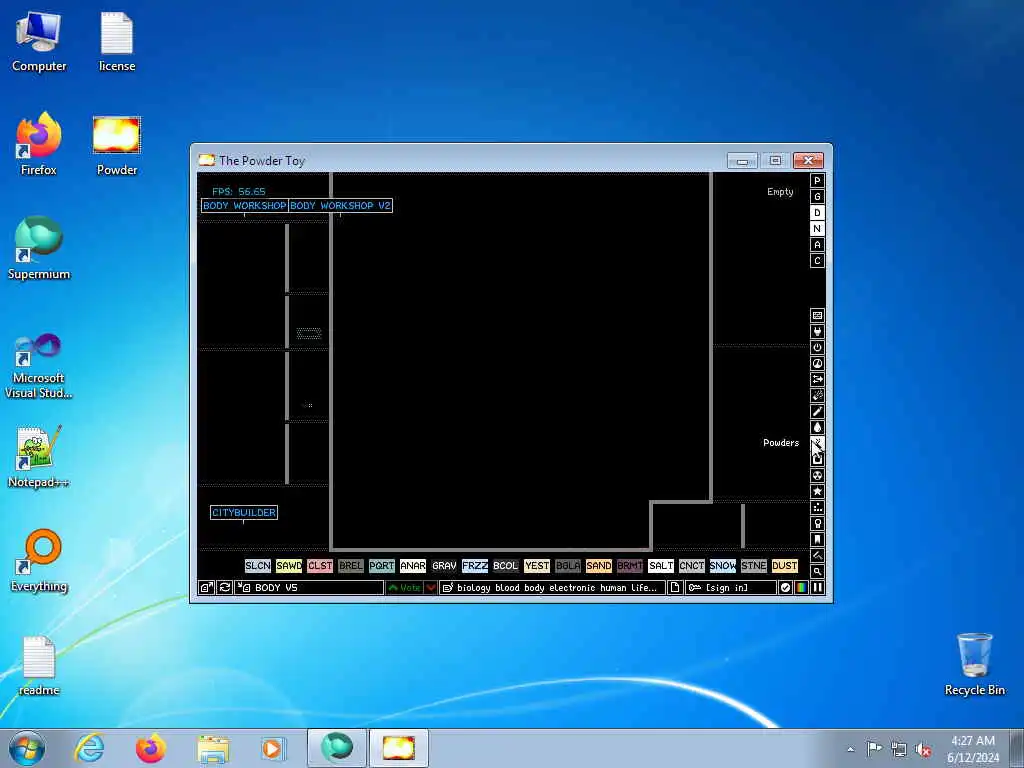Image resolution: width=1024 pixels, height=768 pixels.
Task: Select the YEST element
Action: (537, 566)
